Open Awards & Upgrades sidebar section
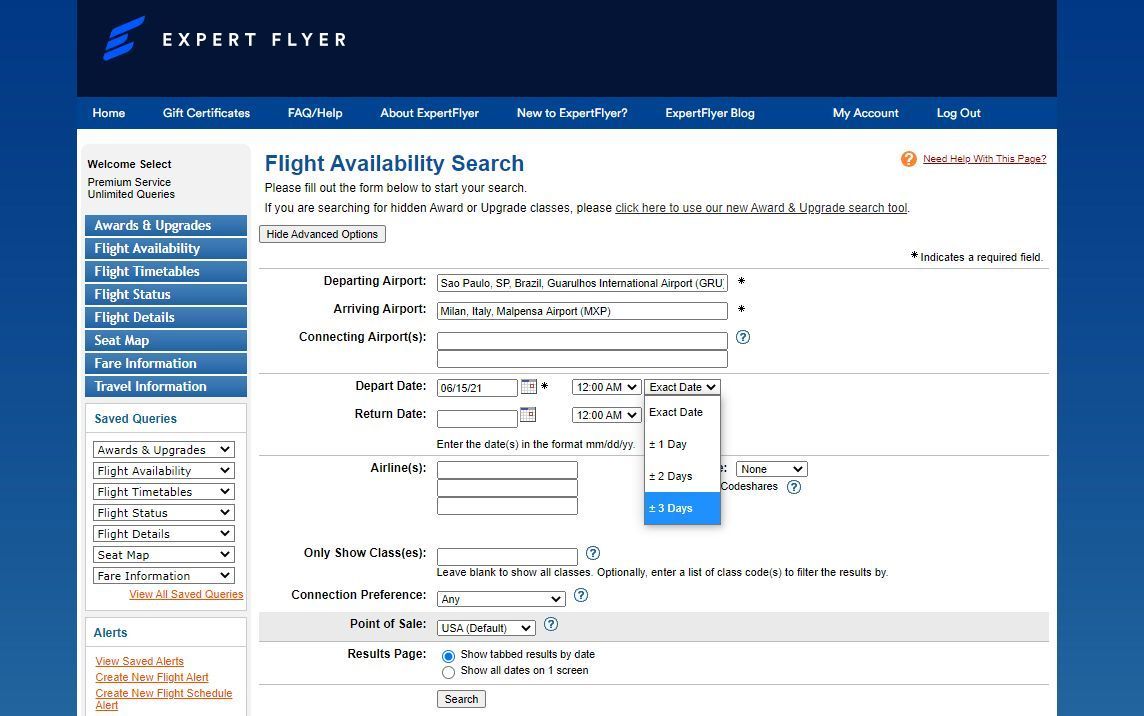Viewport: 1144px width, 716px height. [x=166, y=226]
